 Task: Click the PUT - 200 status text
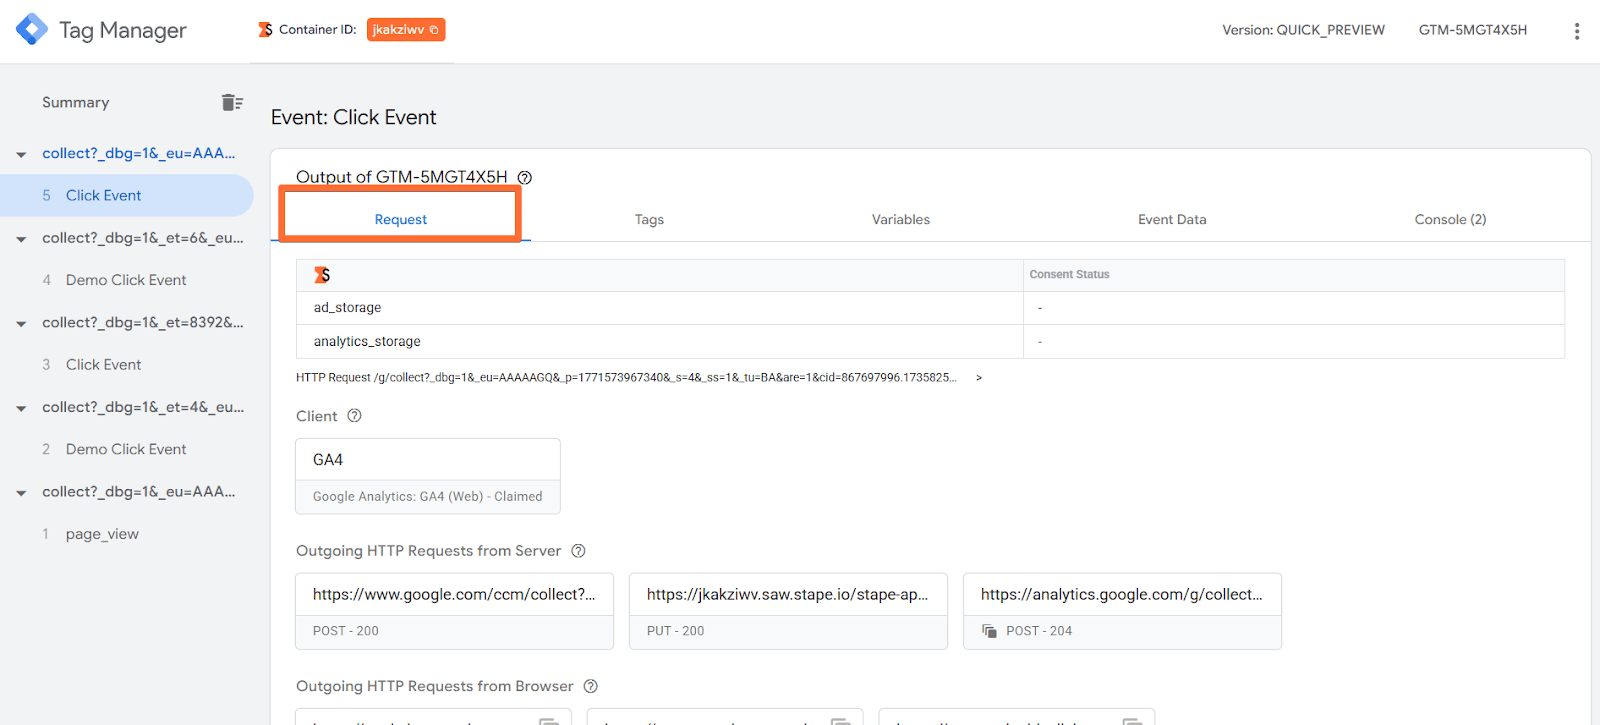point(675,631)
